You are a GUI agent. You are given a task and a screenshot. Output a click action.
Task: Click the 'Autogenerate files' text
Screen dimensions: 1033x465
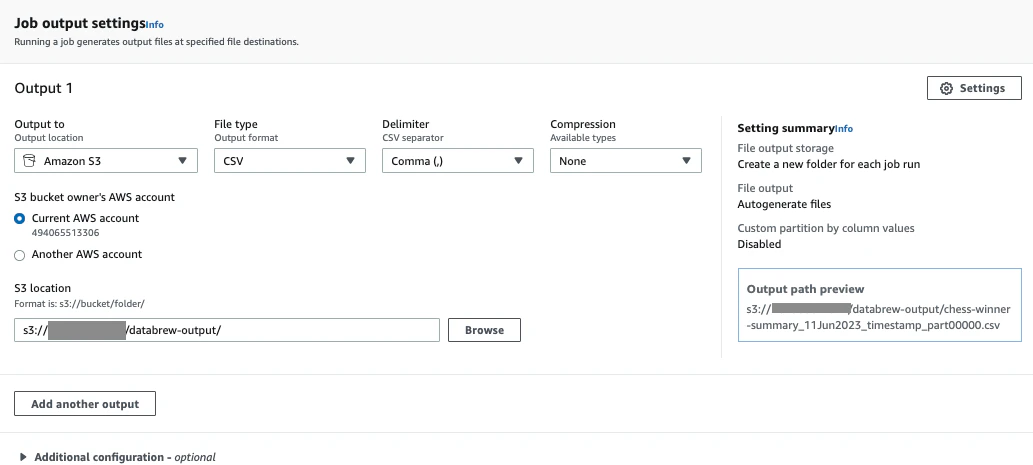pyautogui.click(x=784, y=204)
